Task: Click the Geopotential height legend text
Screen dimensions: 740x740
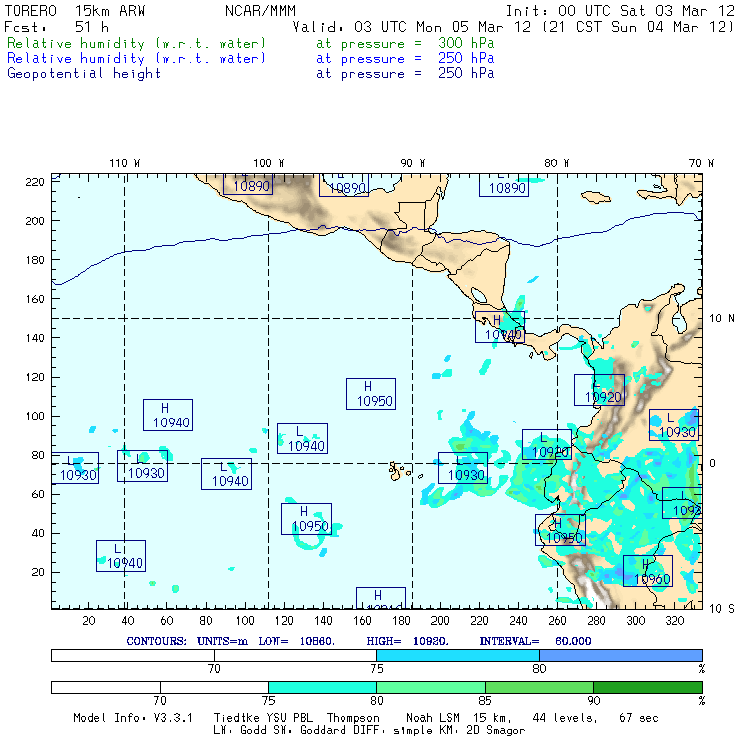Action: click(84, 73)
